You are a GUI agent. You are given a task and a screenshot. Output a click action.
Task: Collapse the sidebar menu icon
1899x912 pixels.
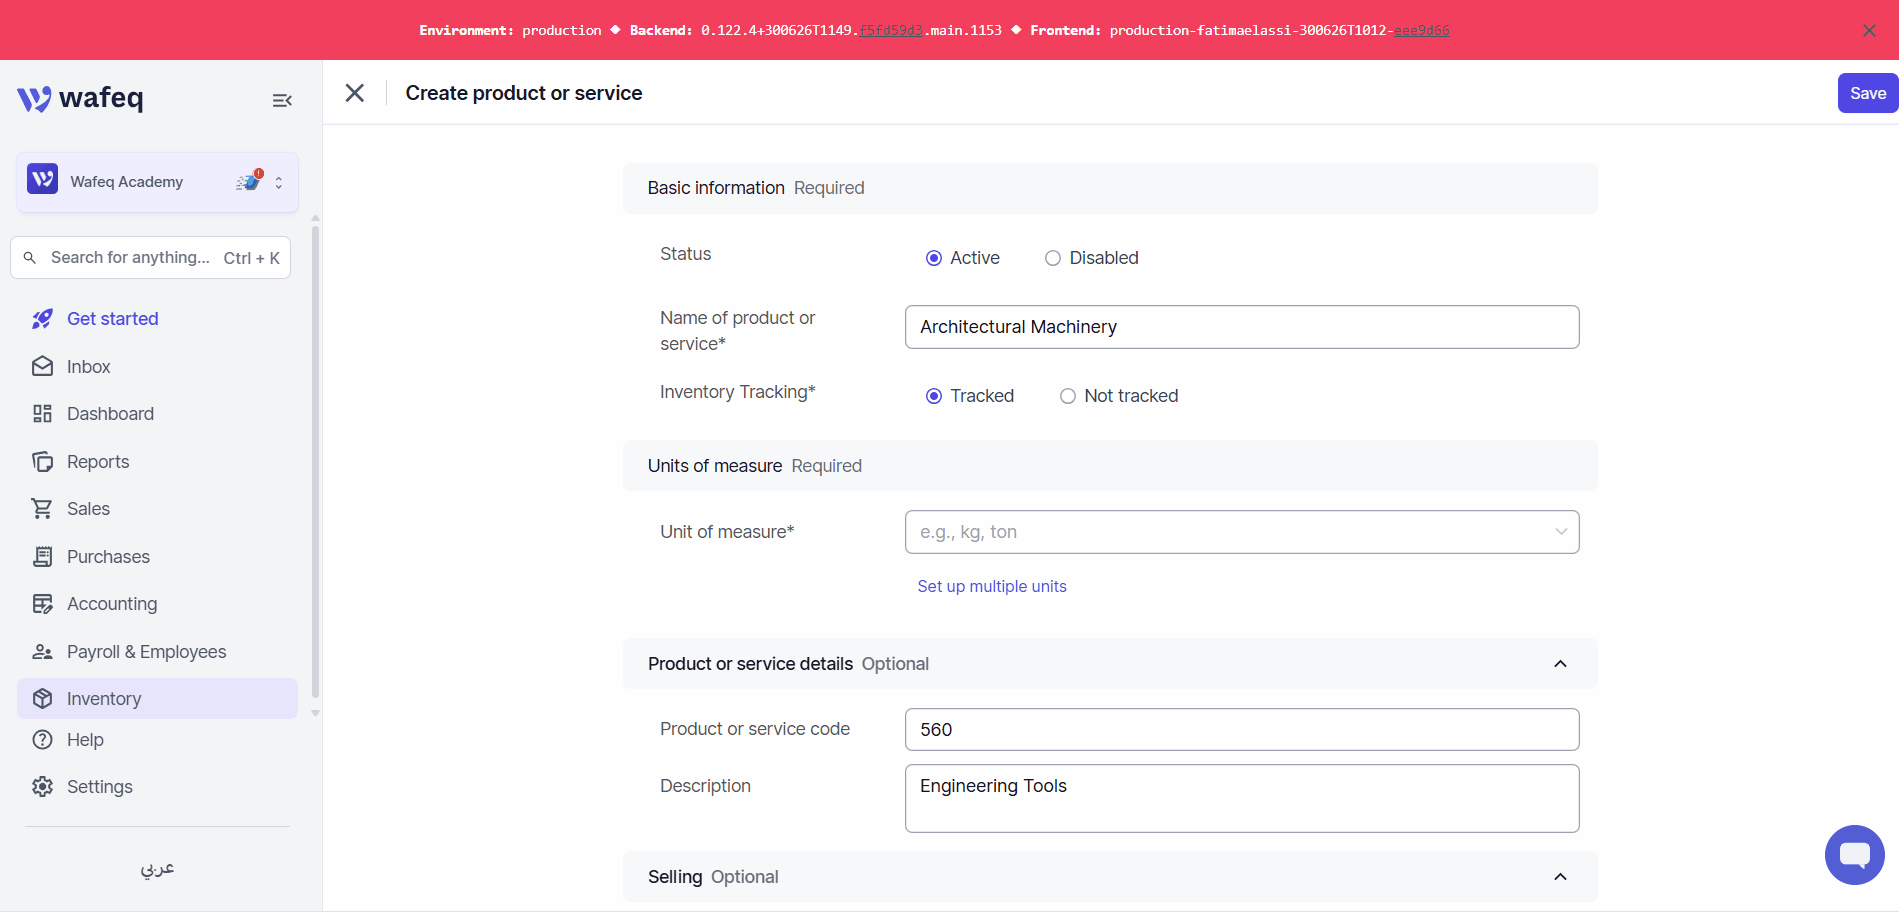click(x=282, y=100)
